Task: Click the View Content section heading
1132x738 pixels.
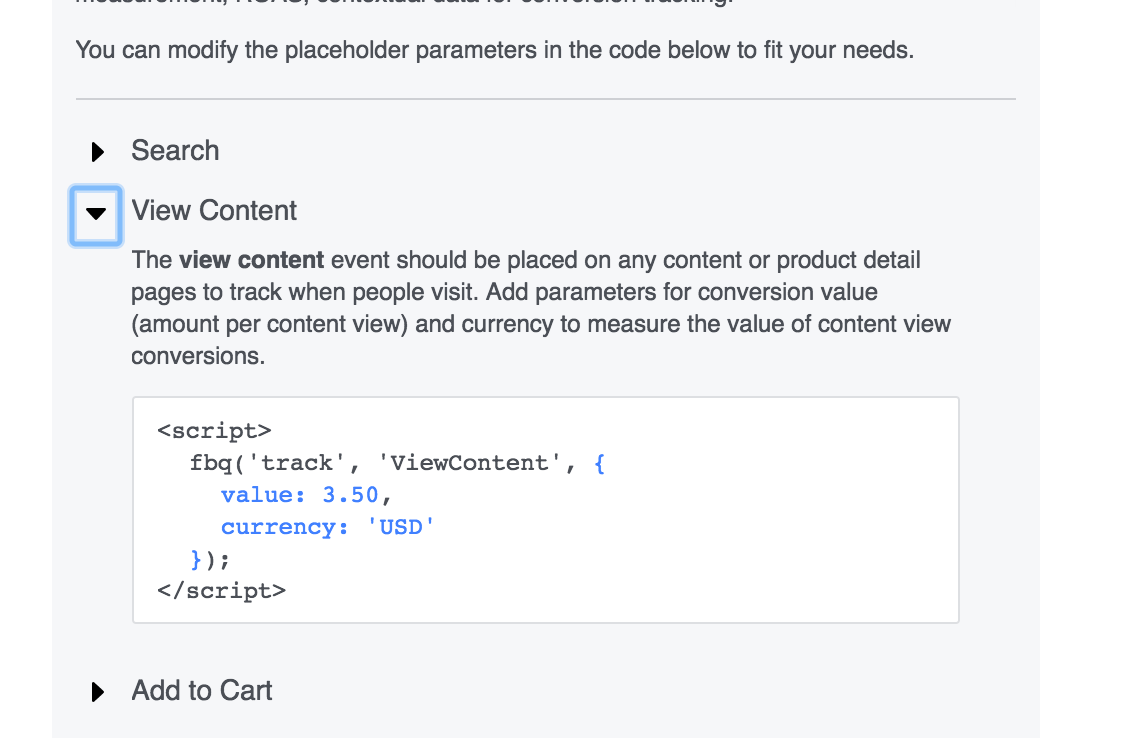Action: (x=214, y=211)
